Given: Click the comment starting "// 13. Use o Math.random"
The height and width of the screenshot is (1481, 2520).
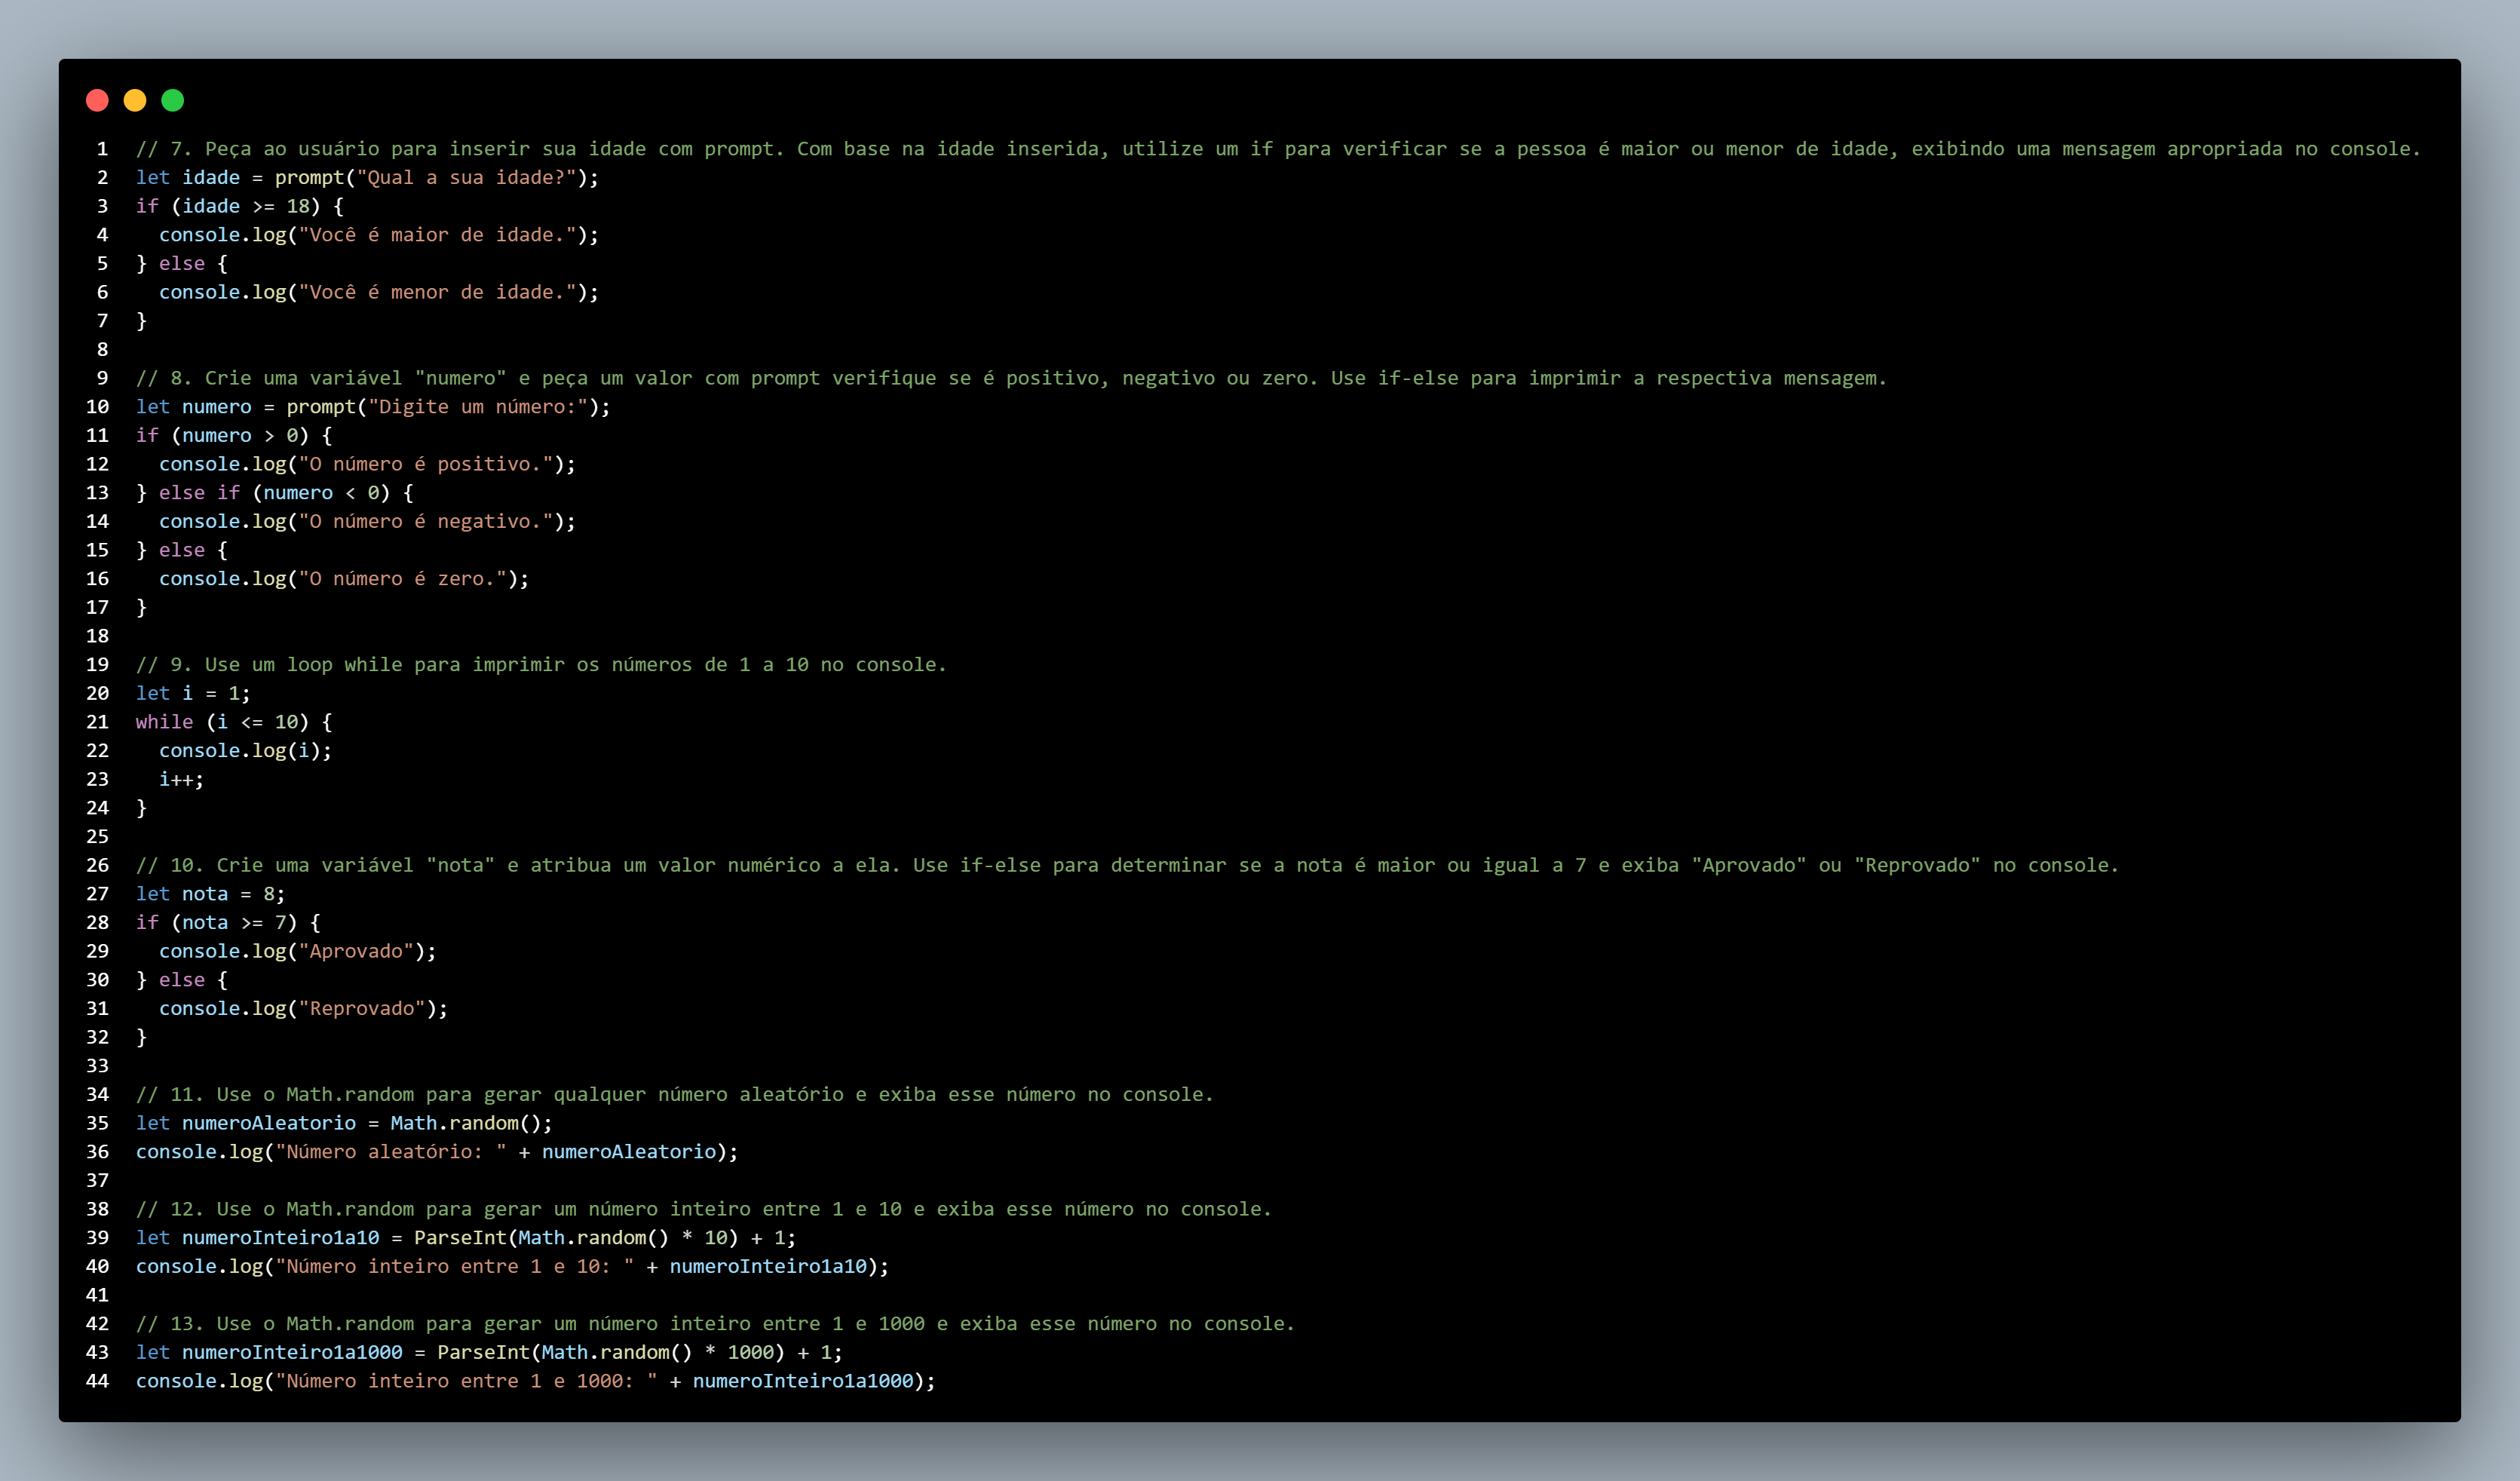Looking at the screenshot, I should pos(715,1324).
